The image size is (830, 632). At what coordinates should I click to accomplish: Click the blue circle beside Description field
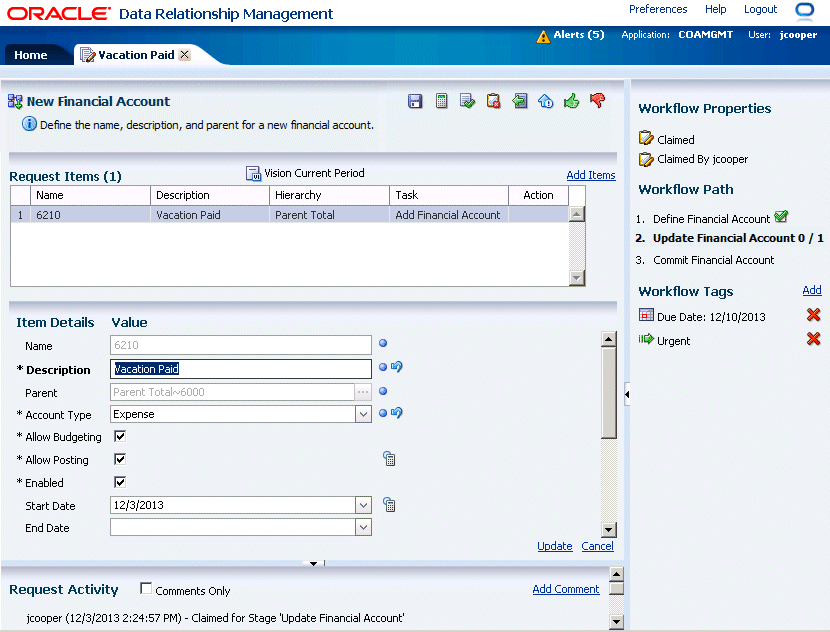tap(383, 367)
